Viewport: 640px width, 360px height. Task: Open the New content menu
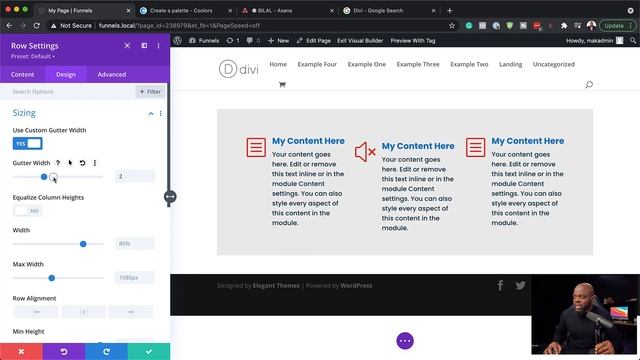pos(278,40)
